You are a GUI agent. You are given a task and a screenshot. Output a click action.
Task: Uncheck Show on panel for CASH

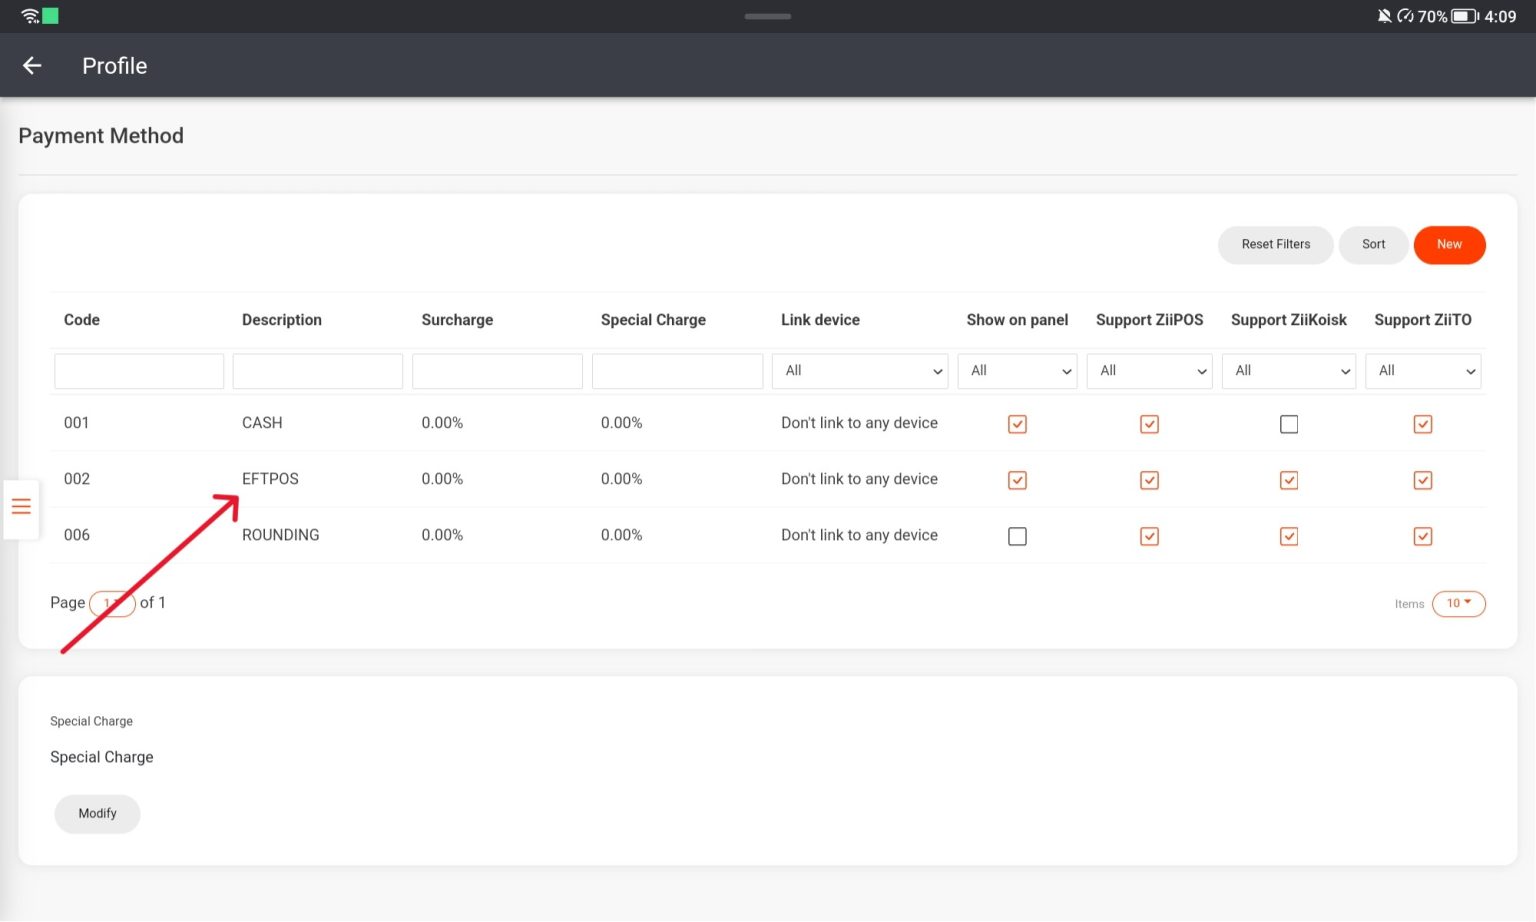tap(1017, 424)
